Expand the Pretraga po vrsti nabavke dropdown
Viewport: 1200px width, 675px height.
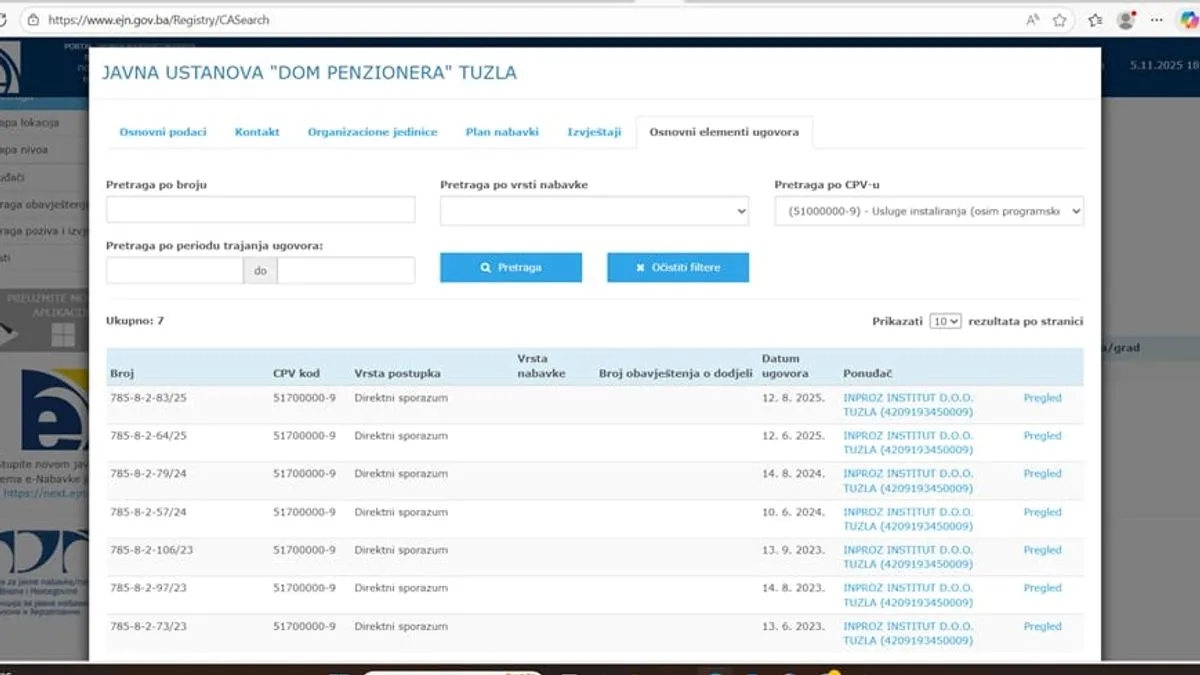594,210
